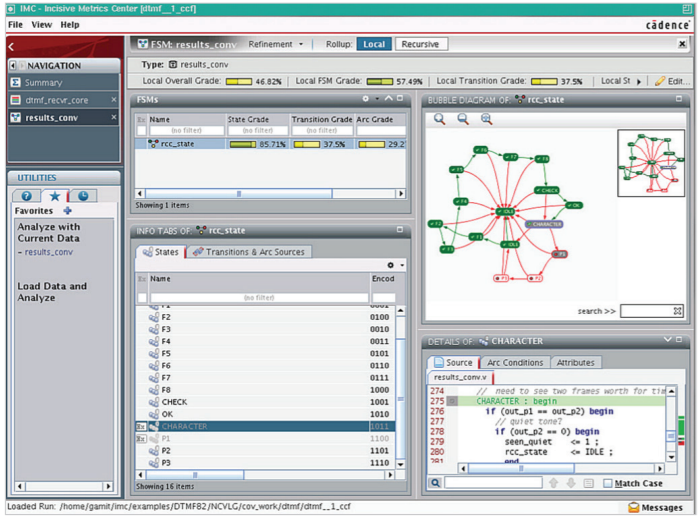698x518 pixels.
Task: Select the CHECK state row
Action: click(x=265, y=402)
